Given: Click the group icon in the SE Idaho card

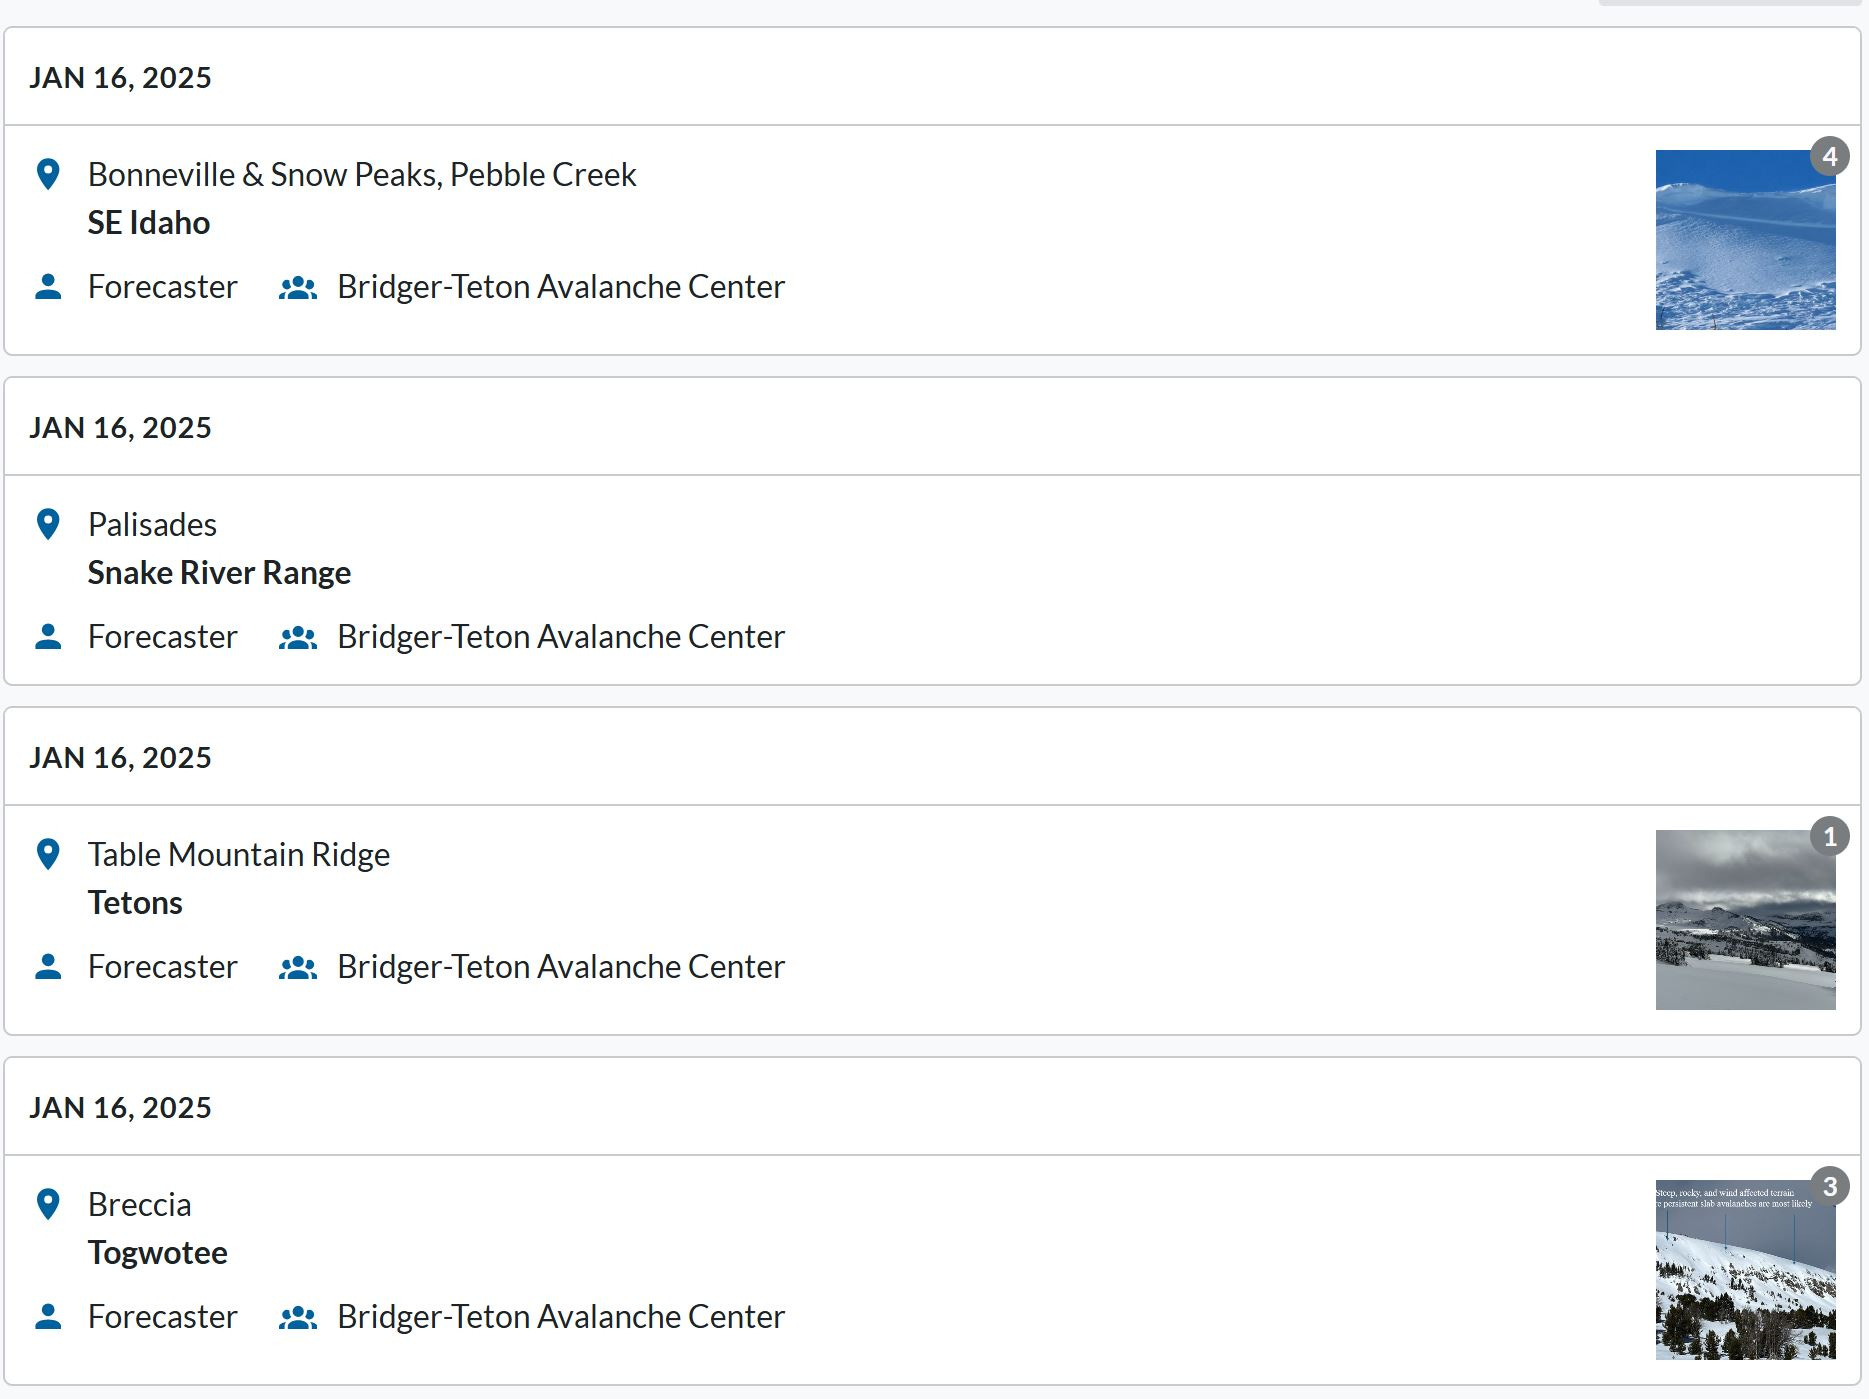Looking at the screenshot, I should click(298, 288).
